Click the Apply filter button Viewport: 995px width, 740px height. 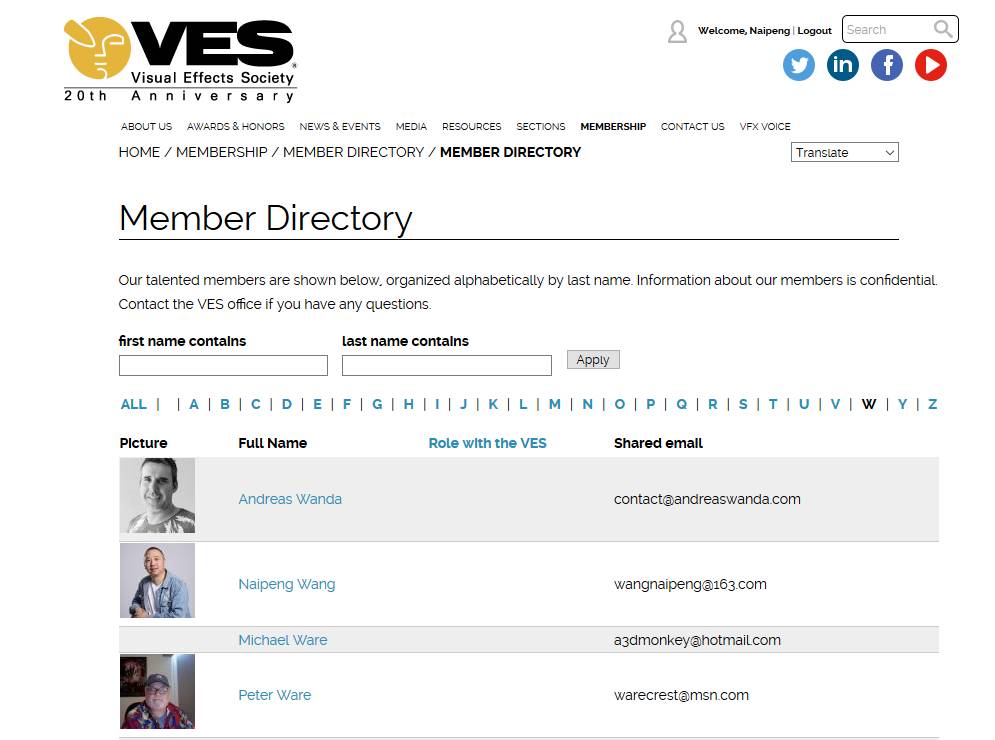point(593,360)
